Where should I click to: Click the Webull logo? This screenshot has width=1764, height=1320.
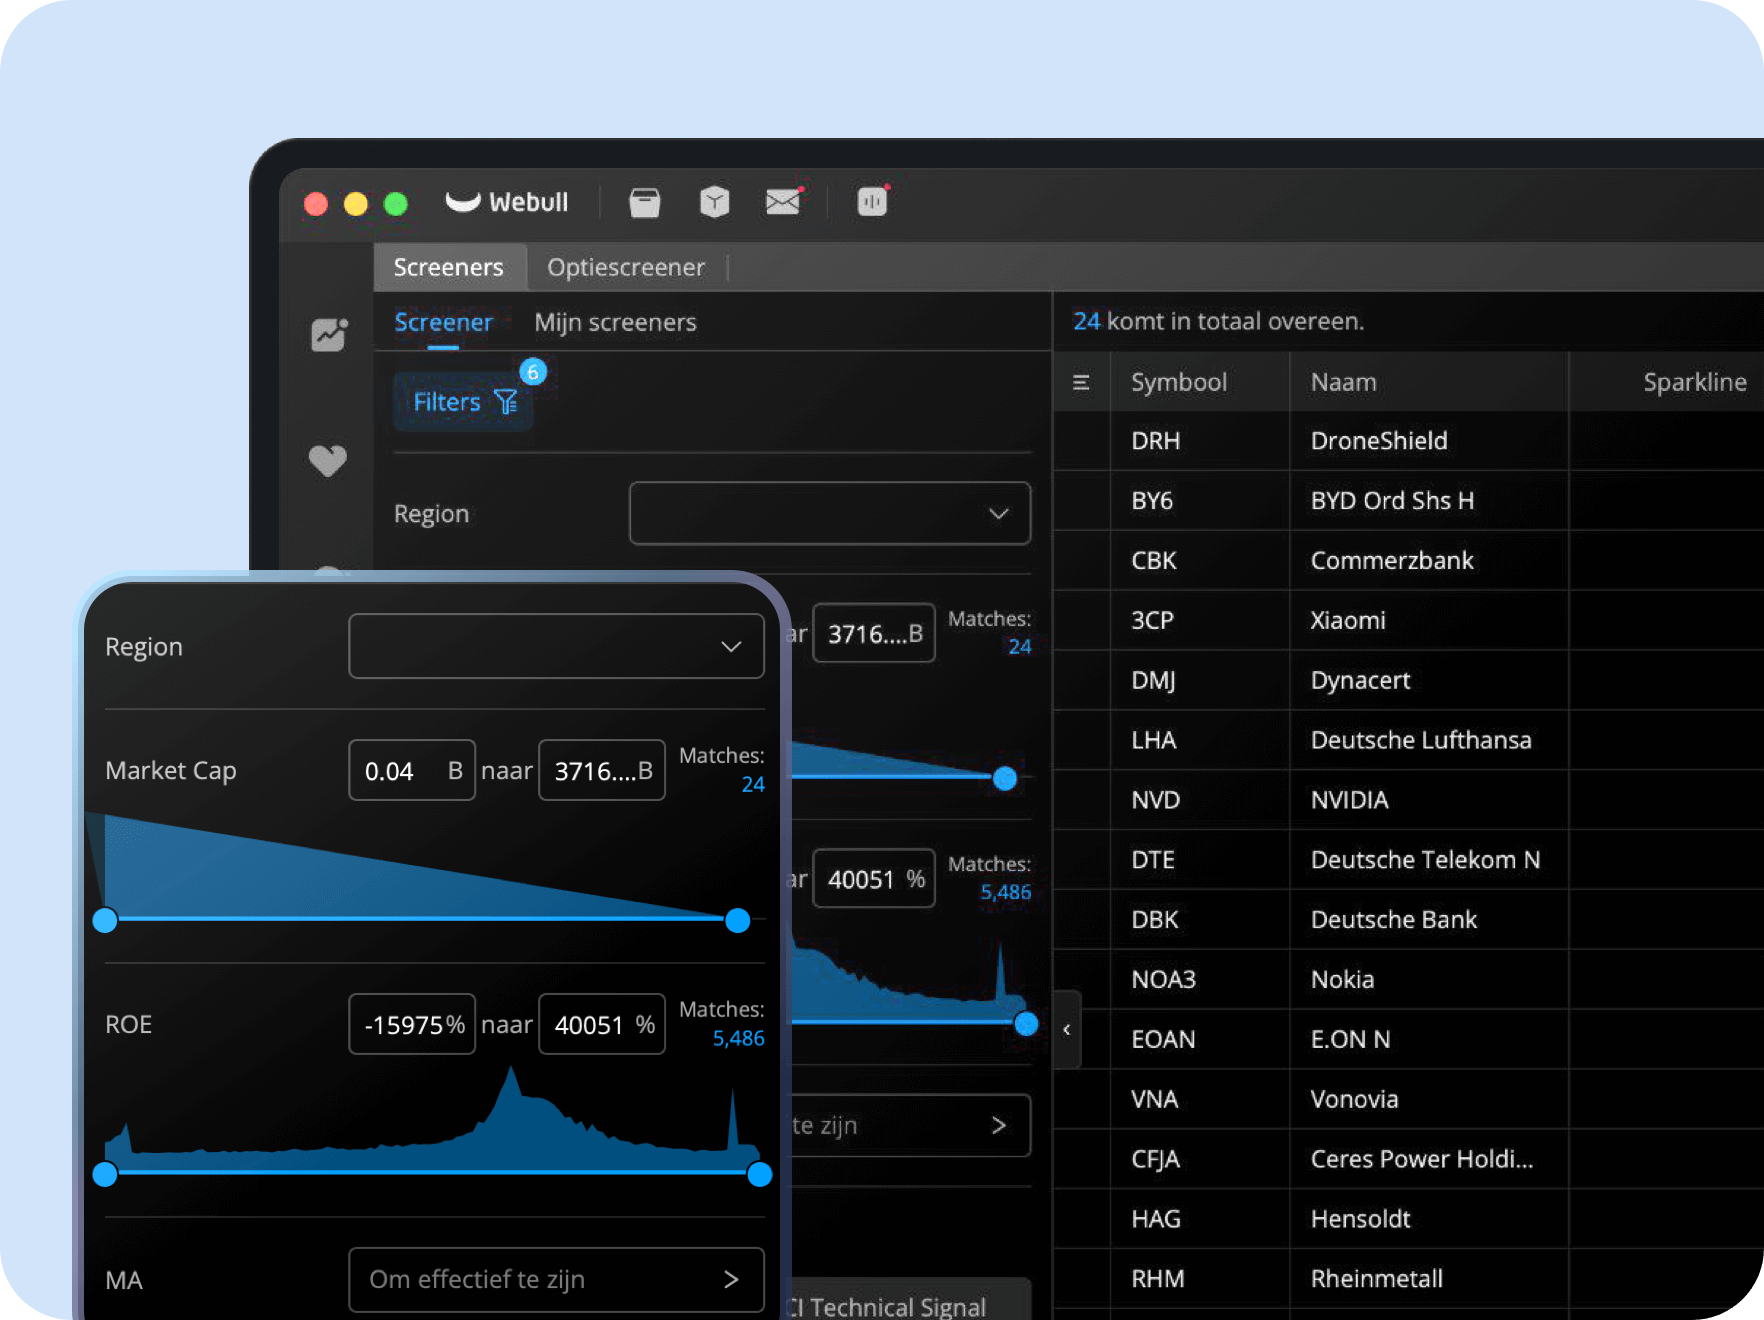(x=506, y=202)
